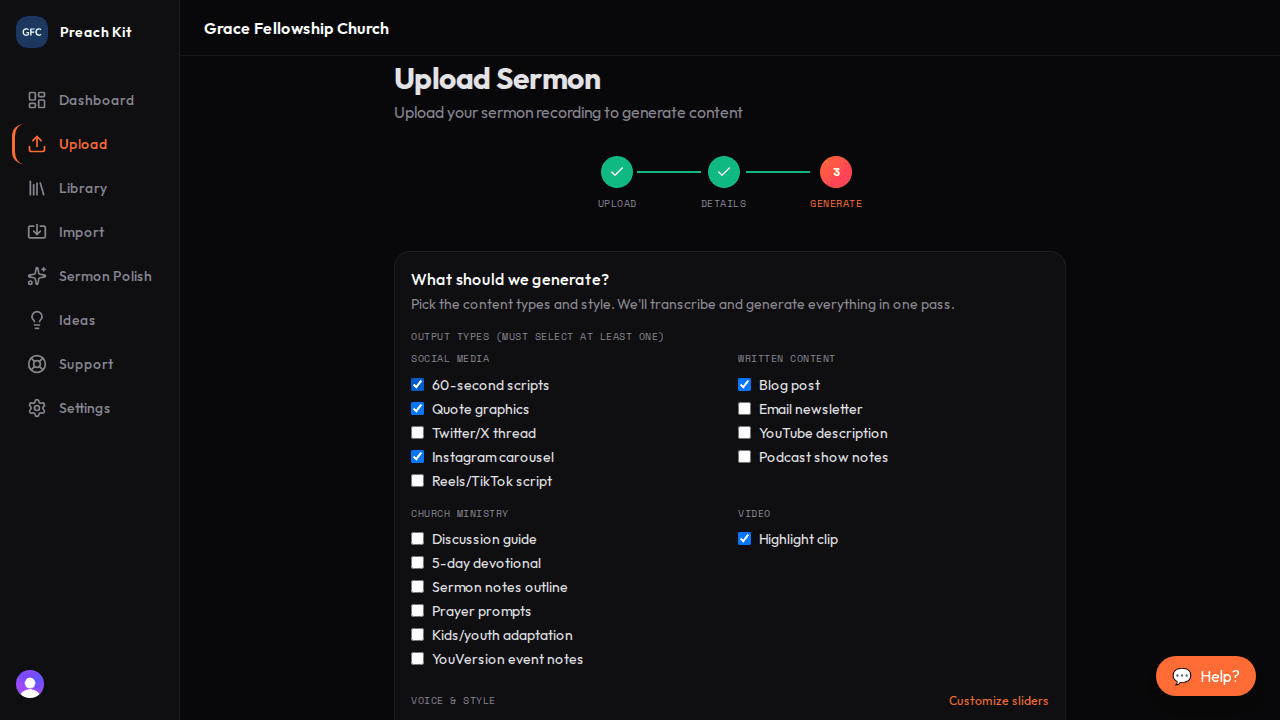Return to the DETAILS step

click(x=723, y=172)
